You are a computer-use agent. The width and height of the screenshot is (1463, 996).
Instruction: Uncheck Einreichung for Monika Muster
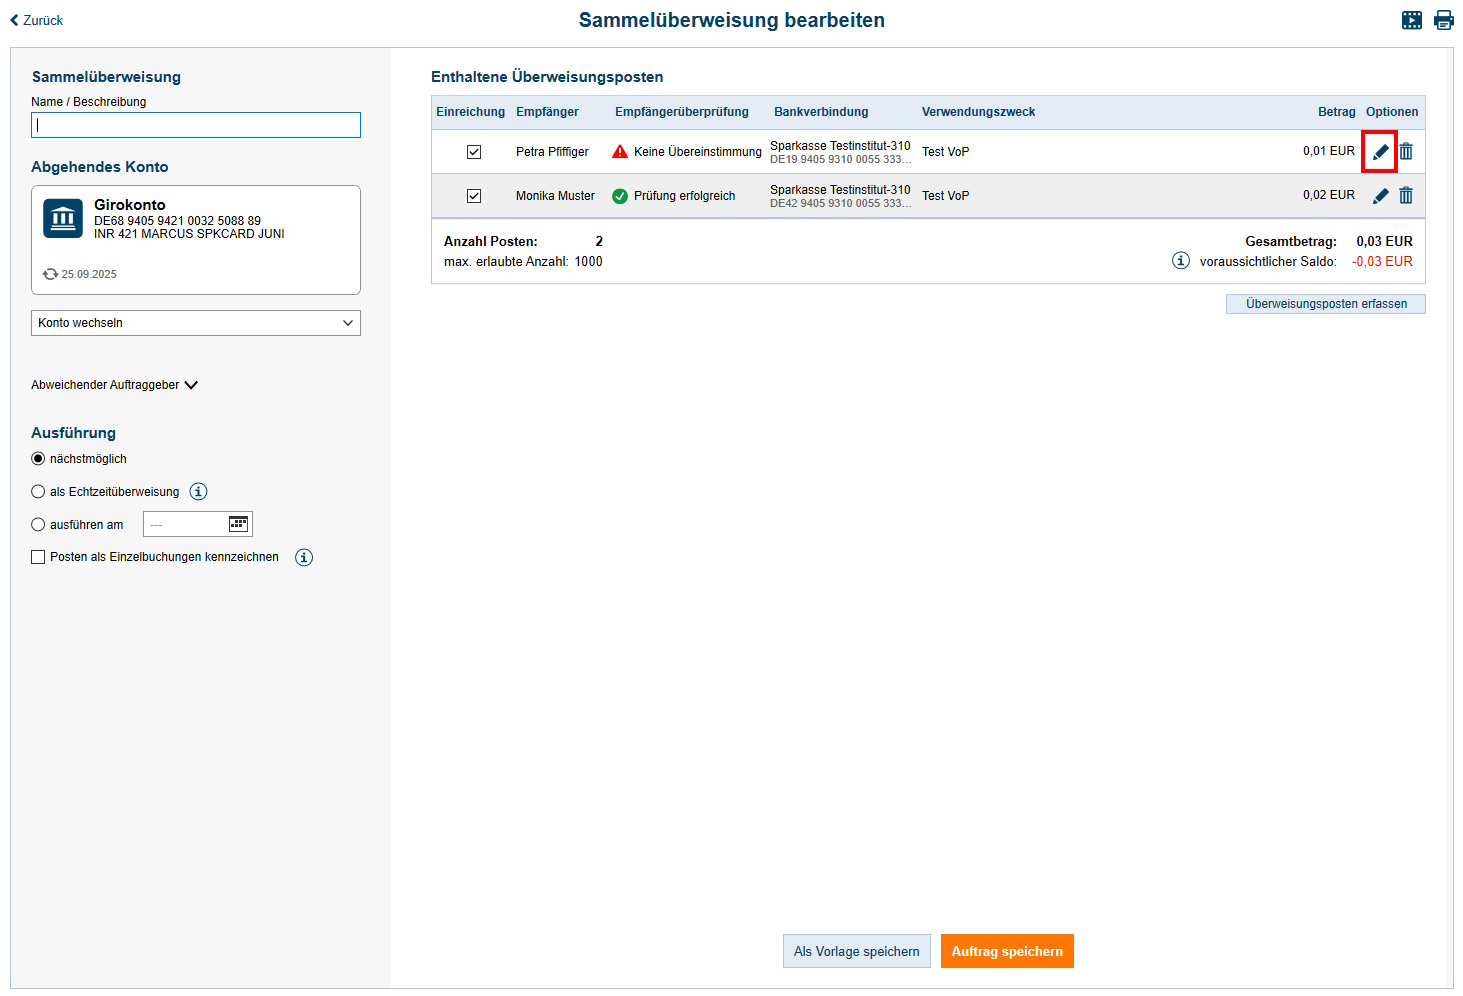point(474,196)
